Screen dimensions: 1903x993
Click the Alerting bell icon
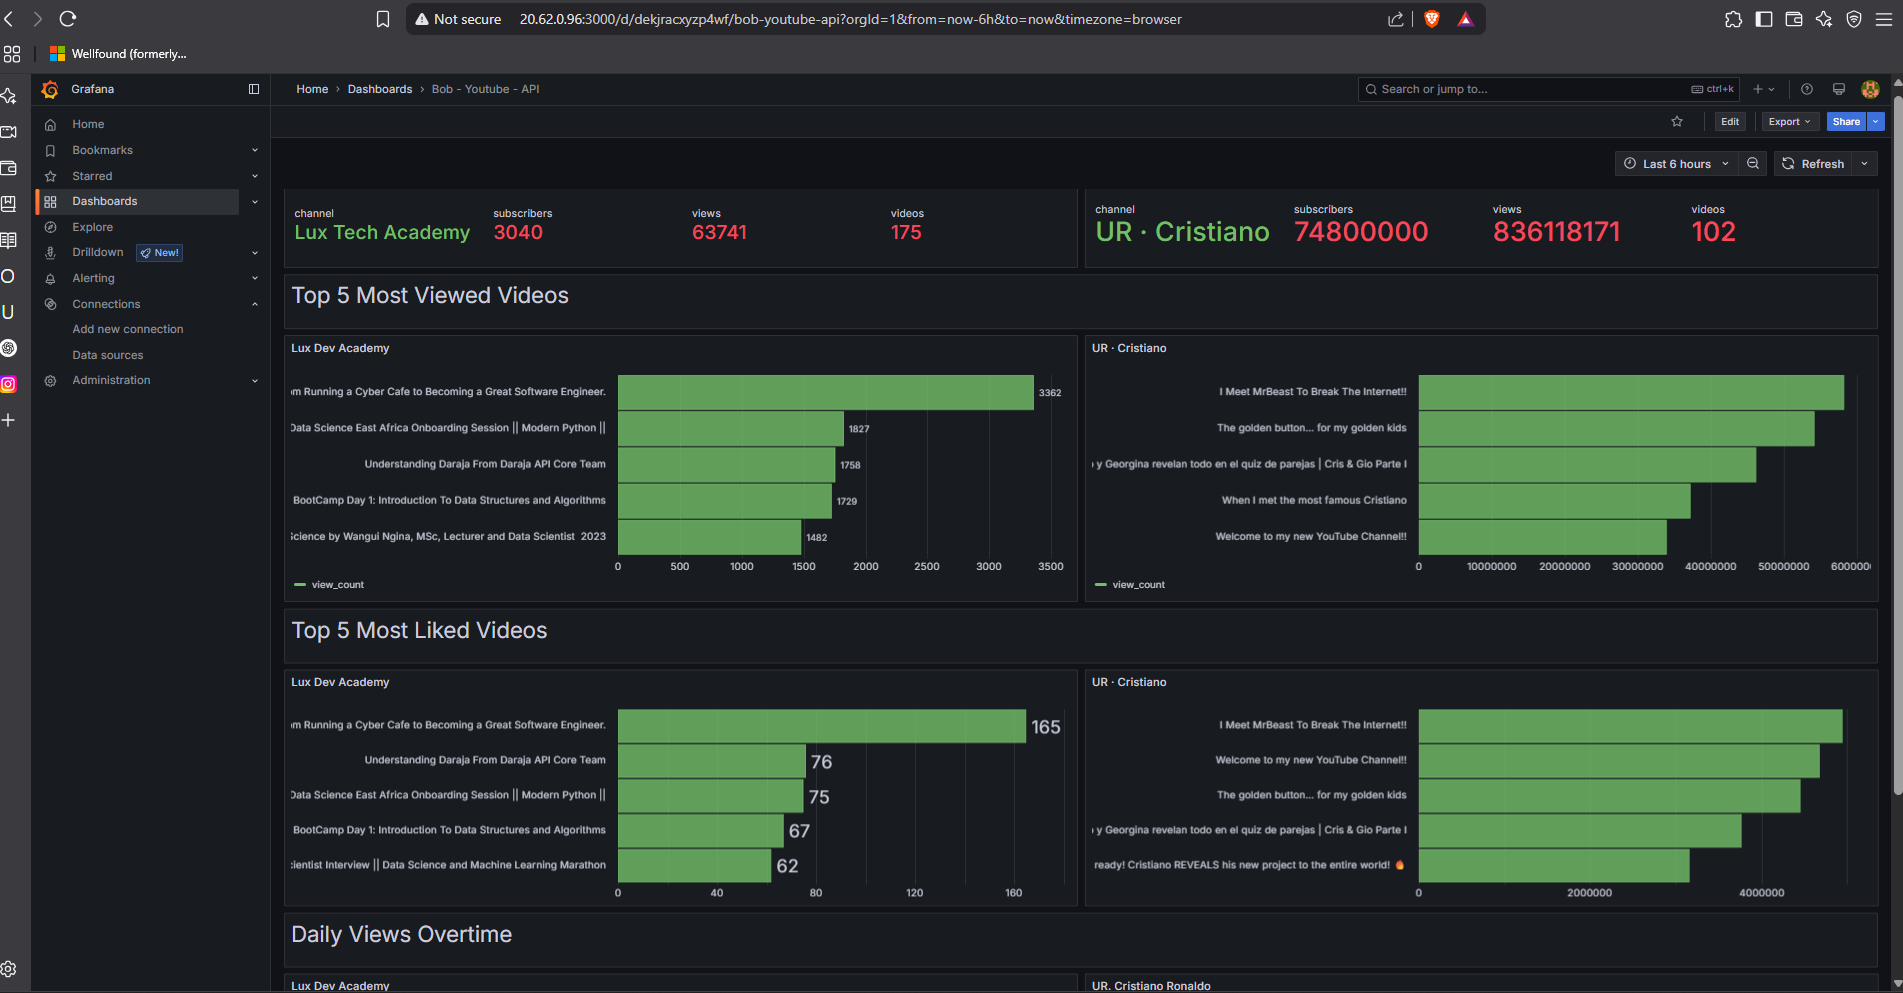click(50, 278)
